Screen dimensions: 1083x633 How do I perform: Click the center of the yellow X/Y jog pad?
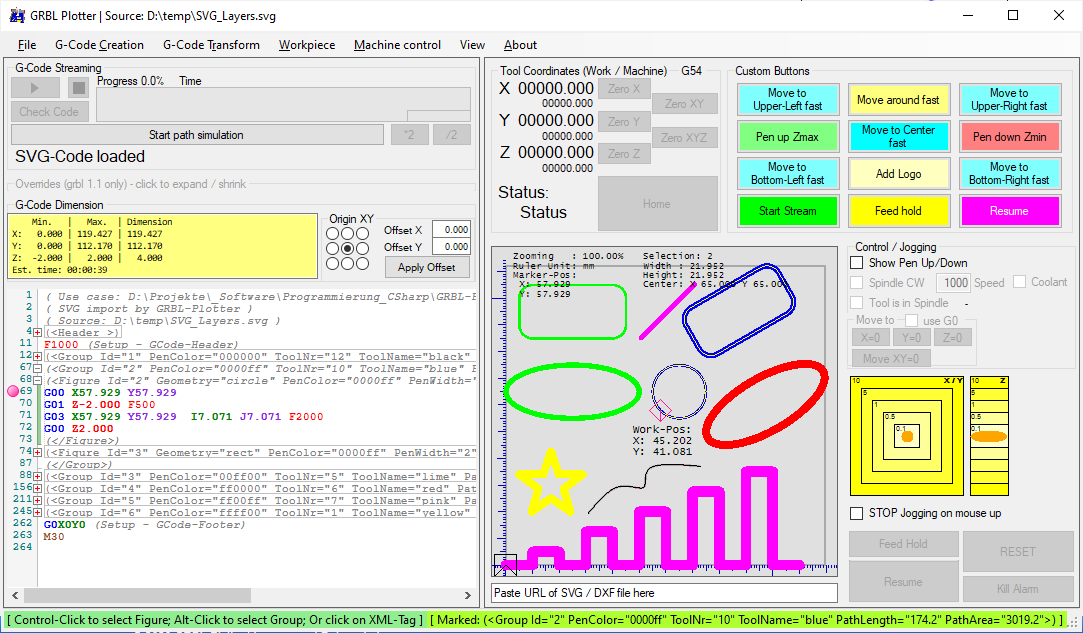[x=906, y=435]
